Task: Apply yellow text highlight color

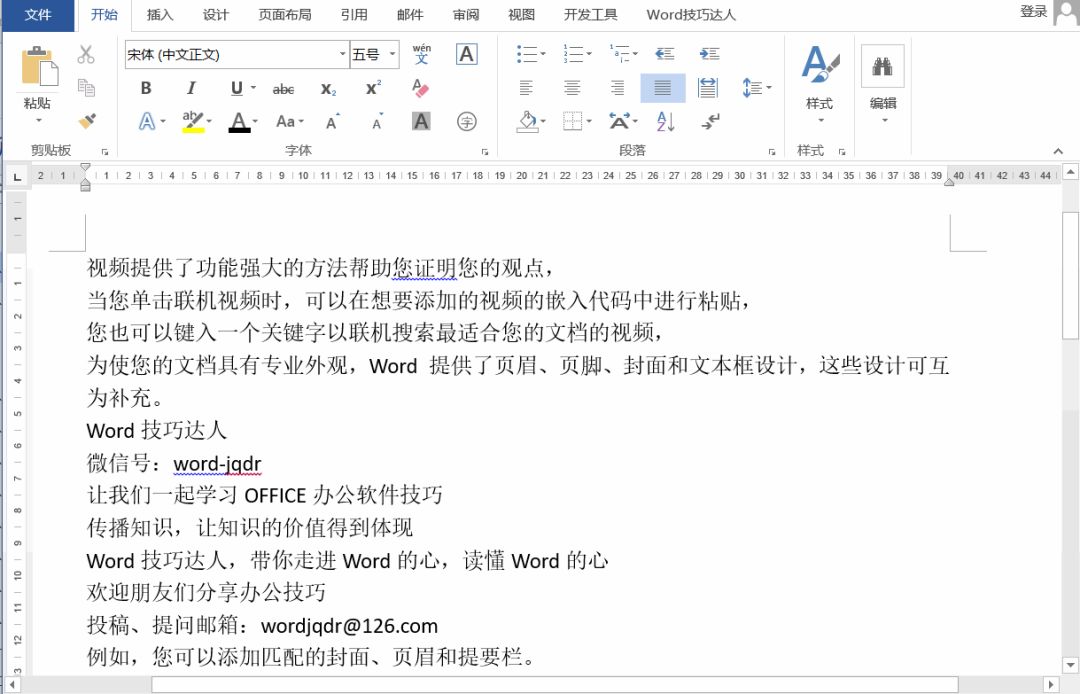Action: [x=193, y=122]
